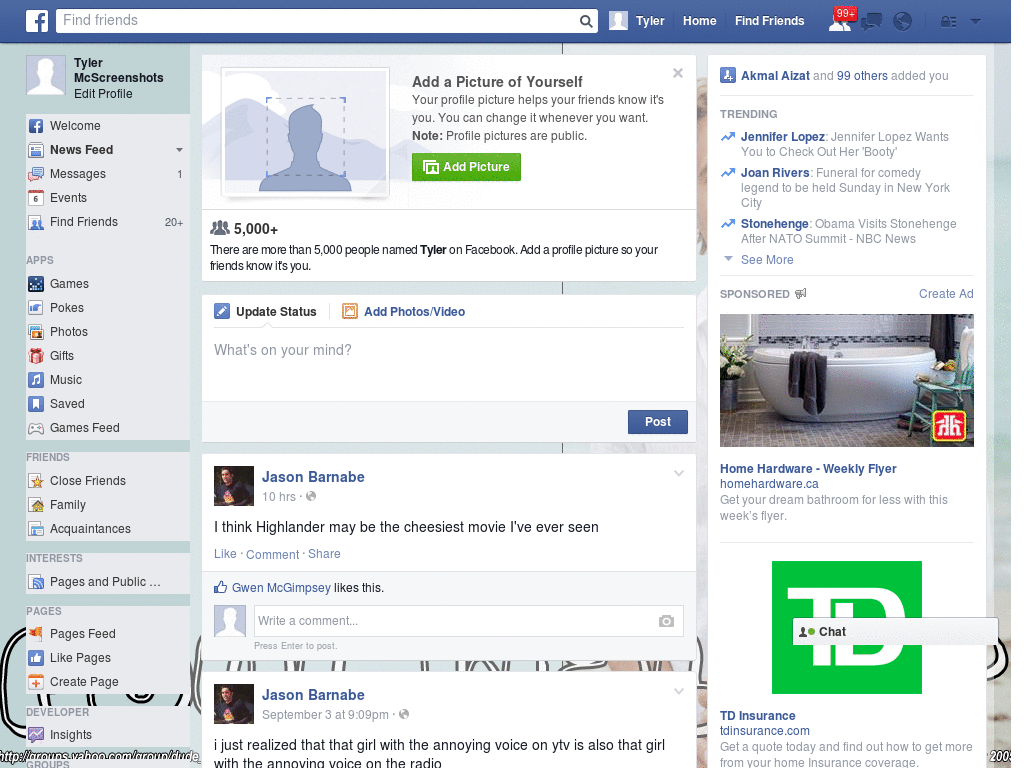
Task: Click the Close Friends star icon
Action: pyautogui.click(x=36, y=481)
